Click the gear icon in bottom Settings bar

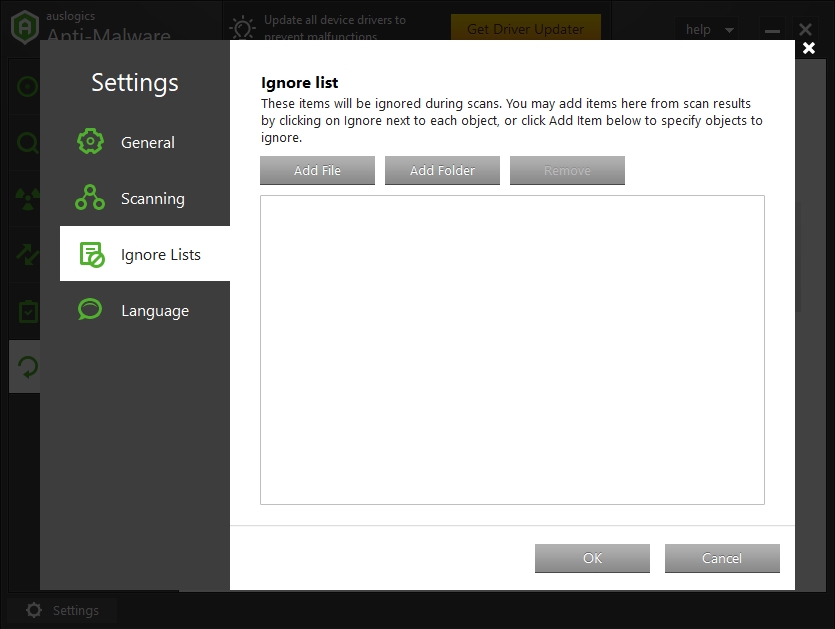34,610
